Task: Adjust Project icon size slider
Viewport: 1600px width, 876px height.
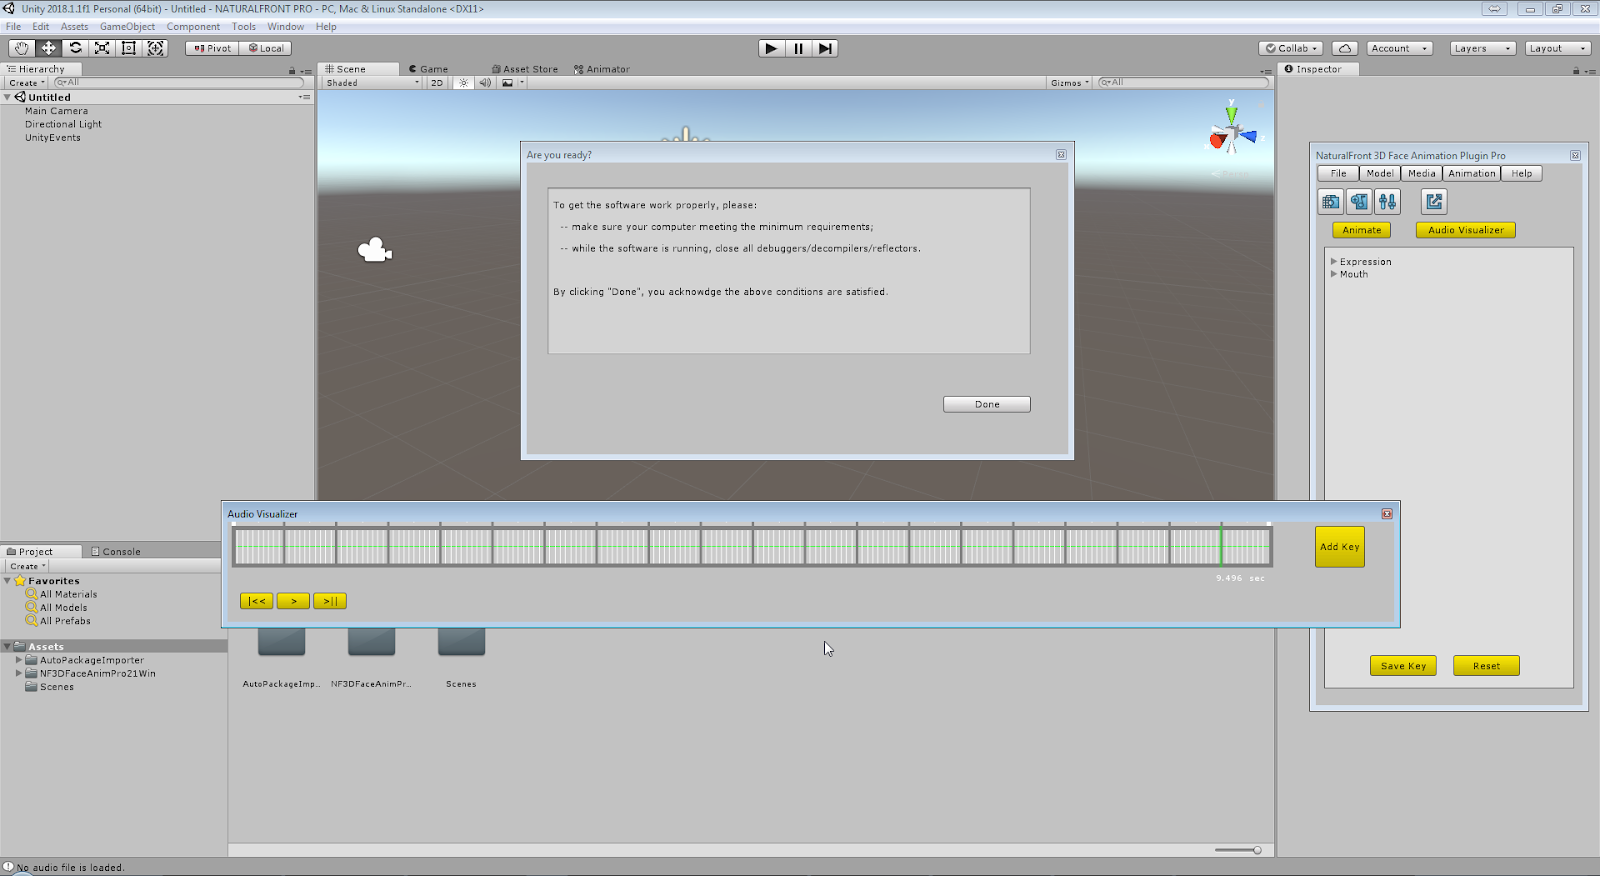Action: (x=1238, y=850)
